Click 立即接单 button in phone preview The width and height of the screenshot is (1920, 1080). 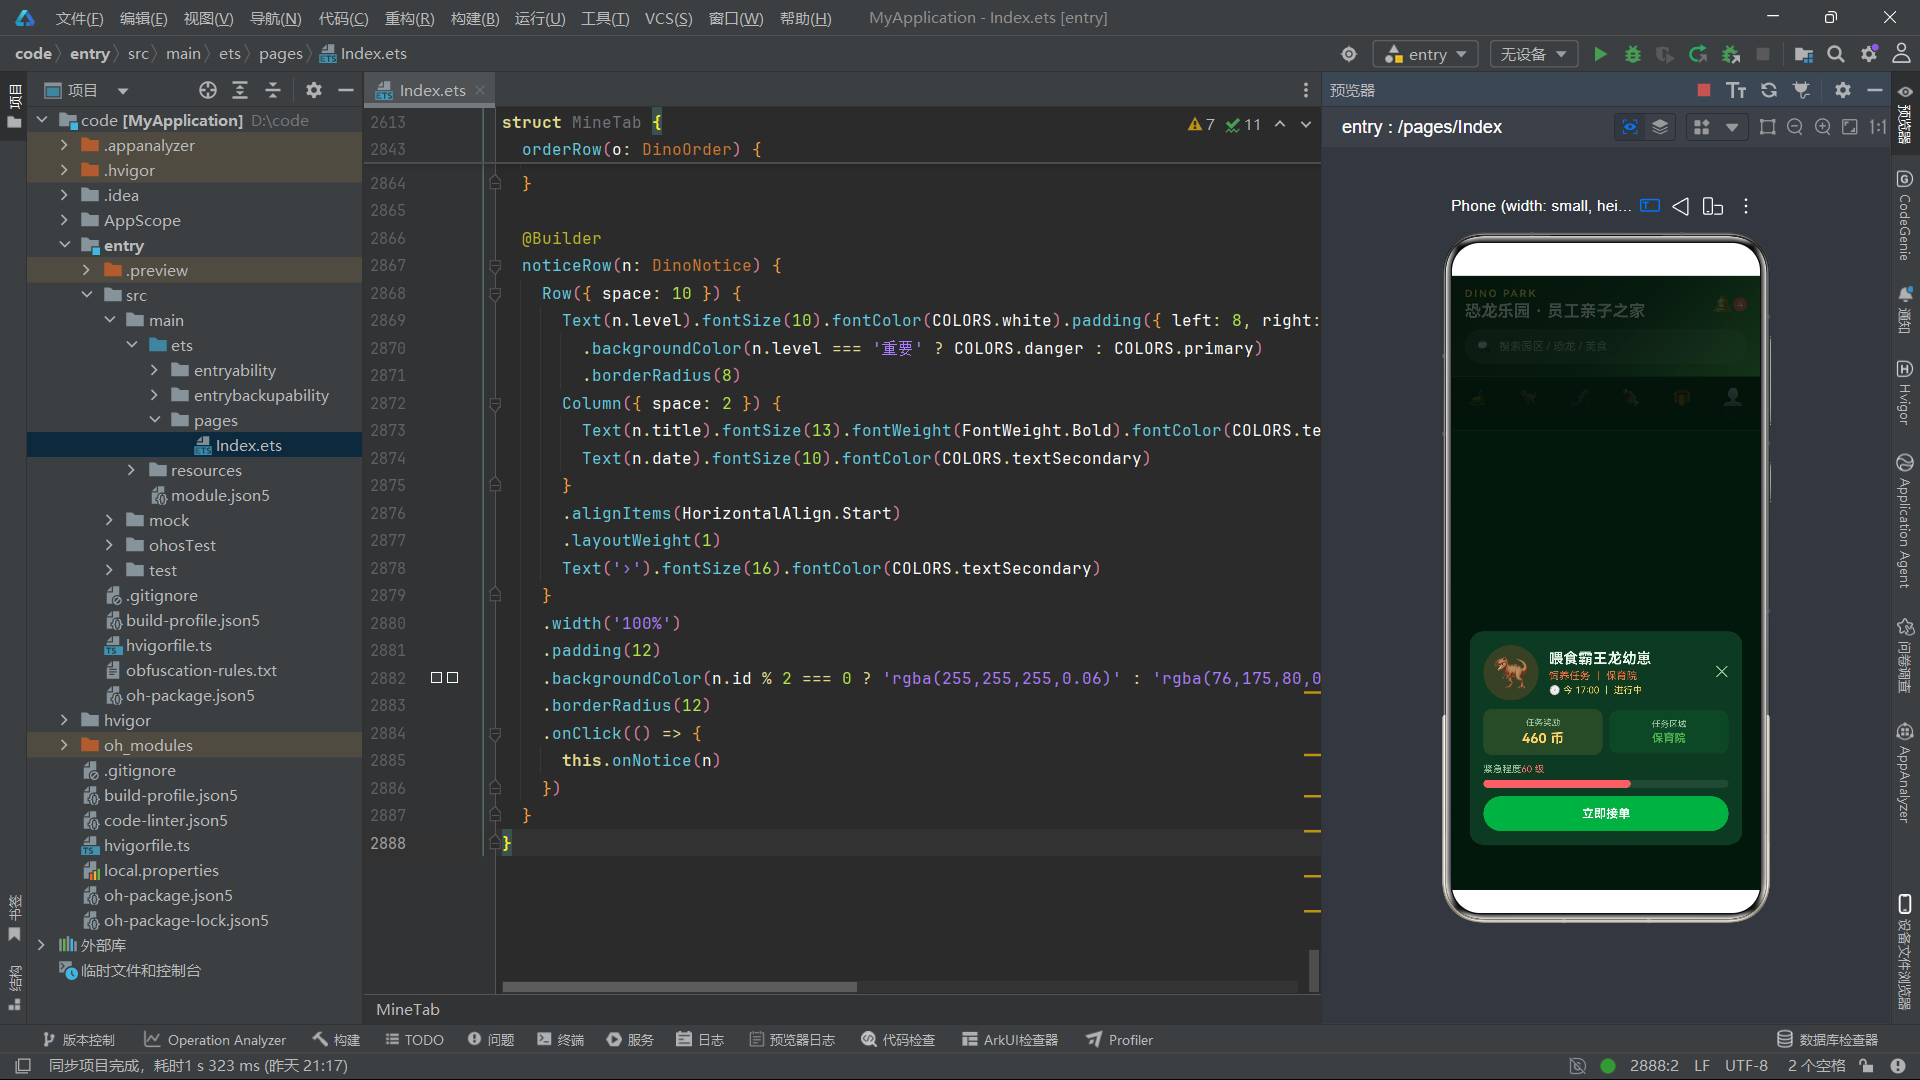click(x=1605, y=813)
